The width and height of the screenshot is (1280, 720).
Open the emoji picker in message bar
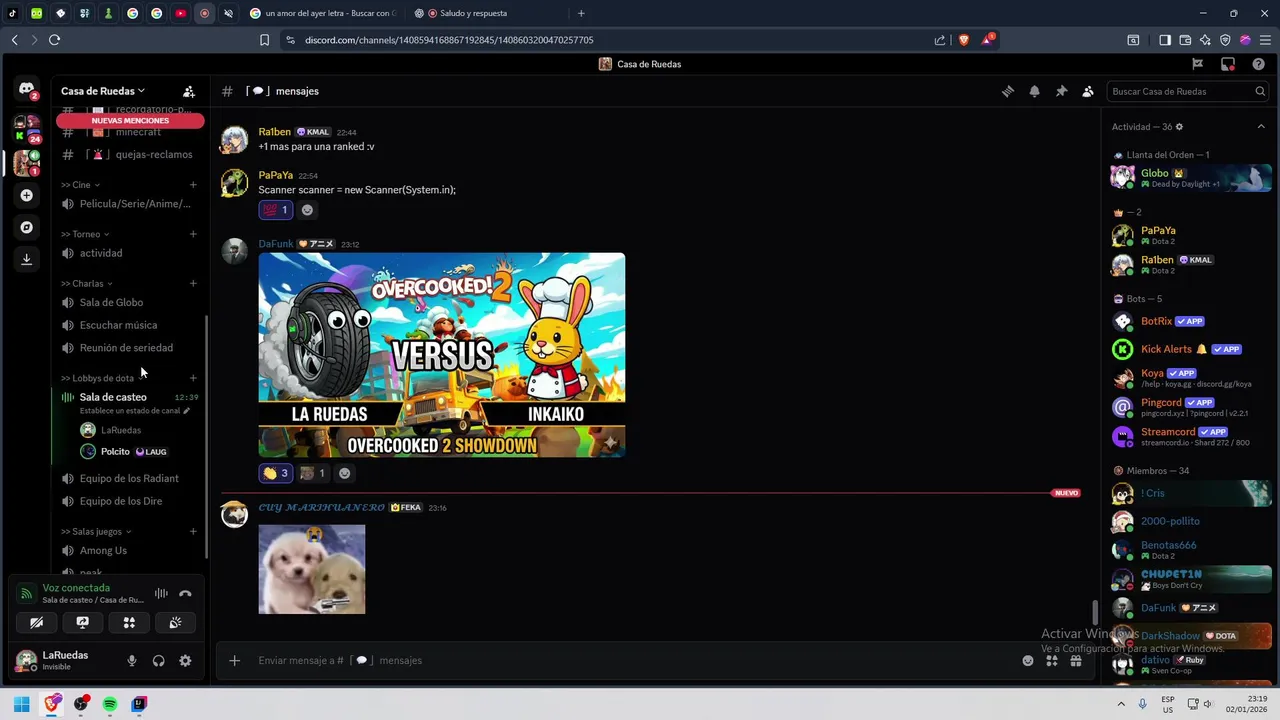pyautogui.click(x=1028, y=660)
